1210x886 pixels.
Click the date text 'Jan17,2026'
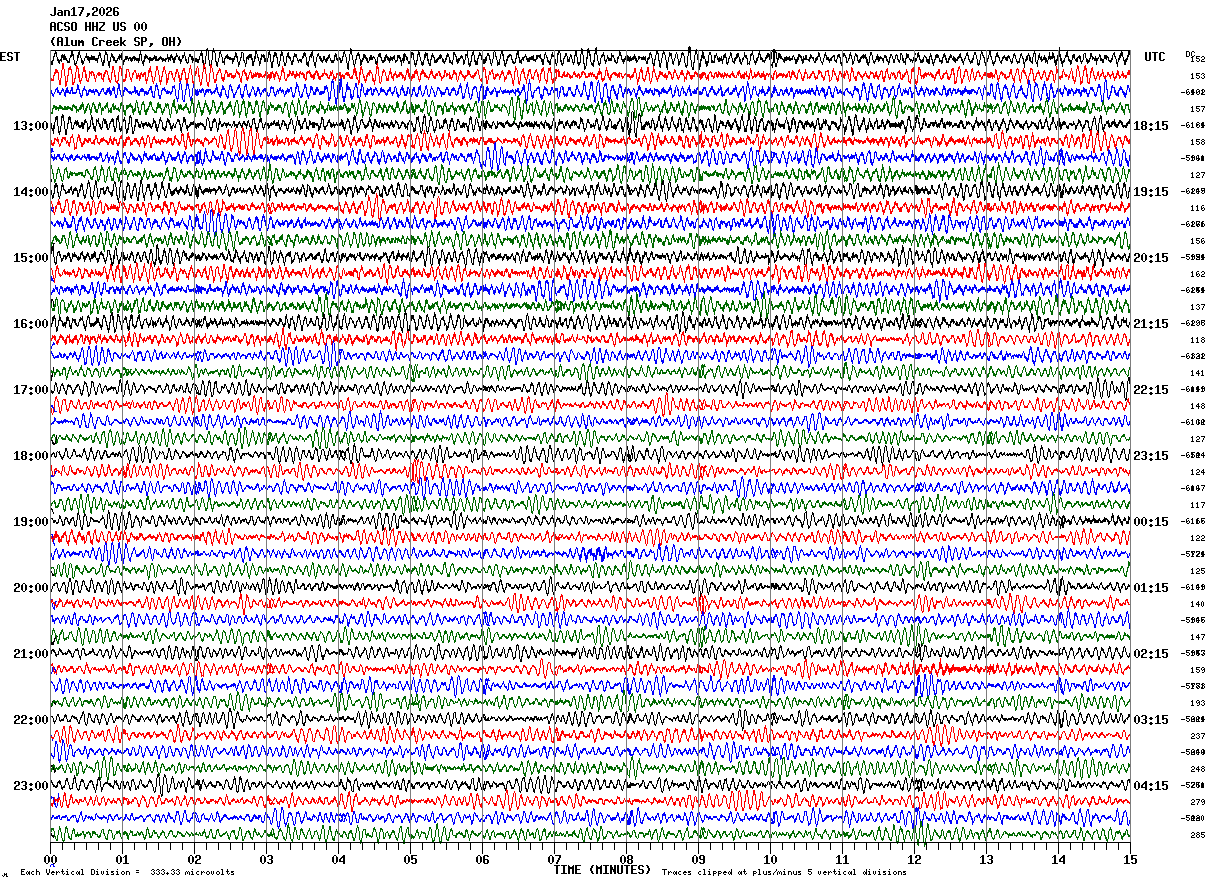click(x=84, y=12)
